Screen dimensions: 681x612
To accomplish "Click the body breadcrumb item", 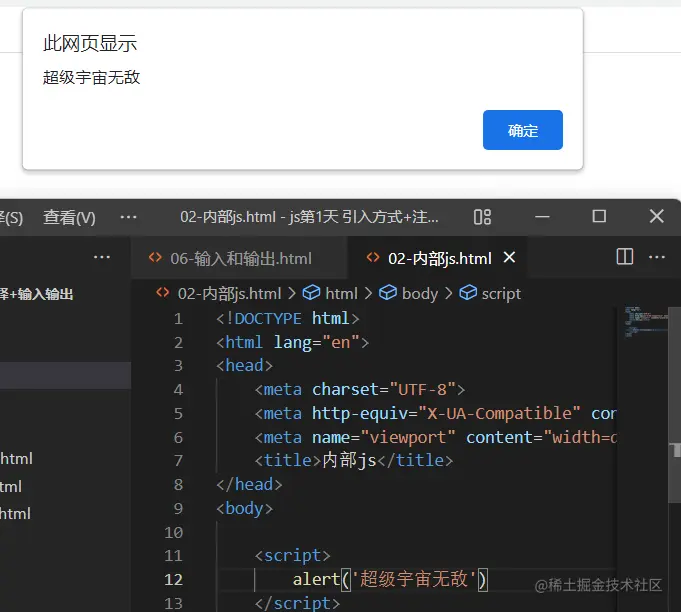I will (420, 294).
